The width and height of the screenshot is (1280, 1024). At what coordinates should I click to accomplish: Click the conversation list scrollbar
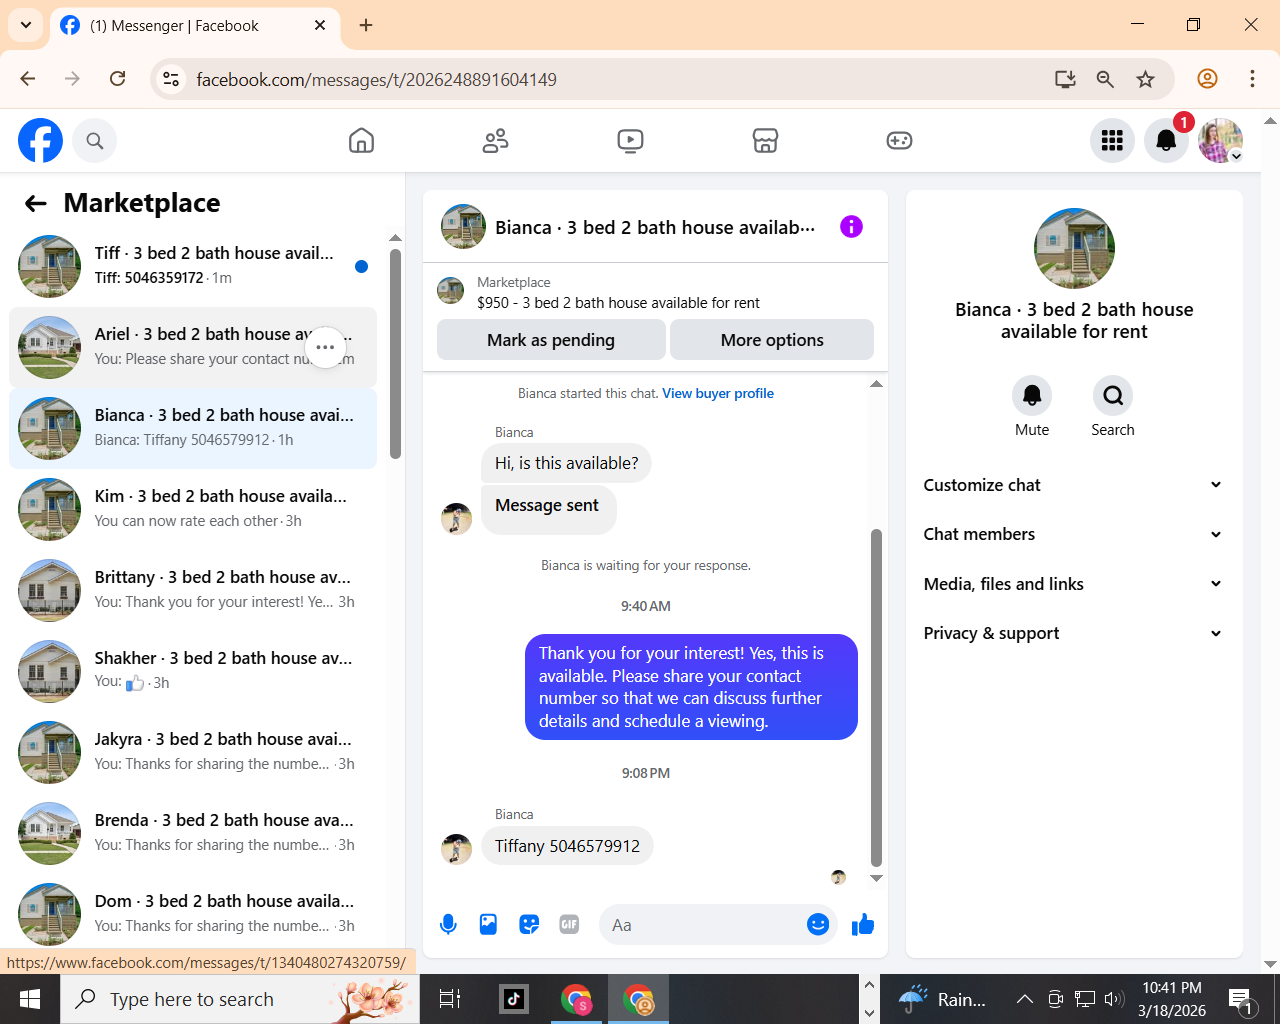pos(395,355)
